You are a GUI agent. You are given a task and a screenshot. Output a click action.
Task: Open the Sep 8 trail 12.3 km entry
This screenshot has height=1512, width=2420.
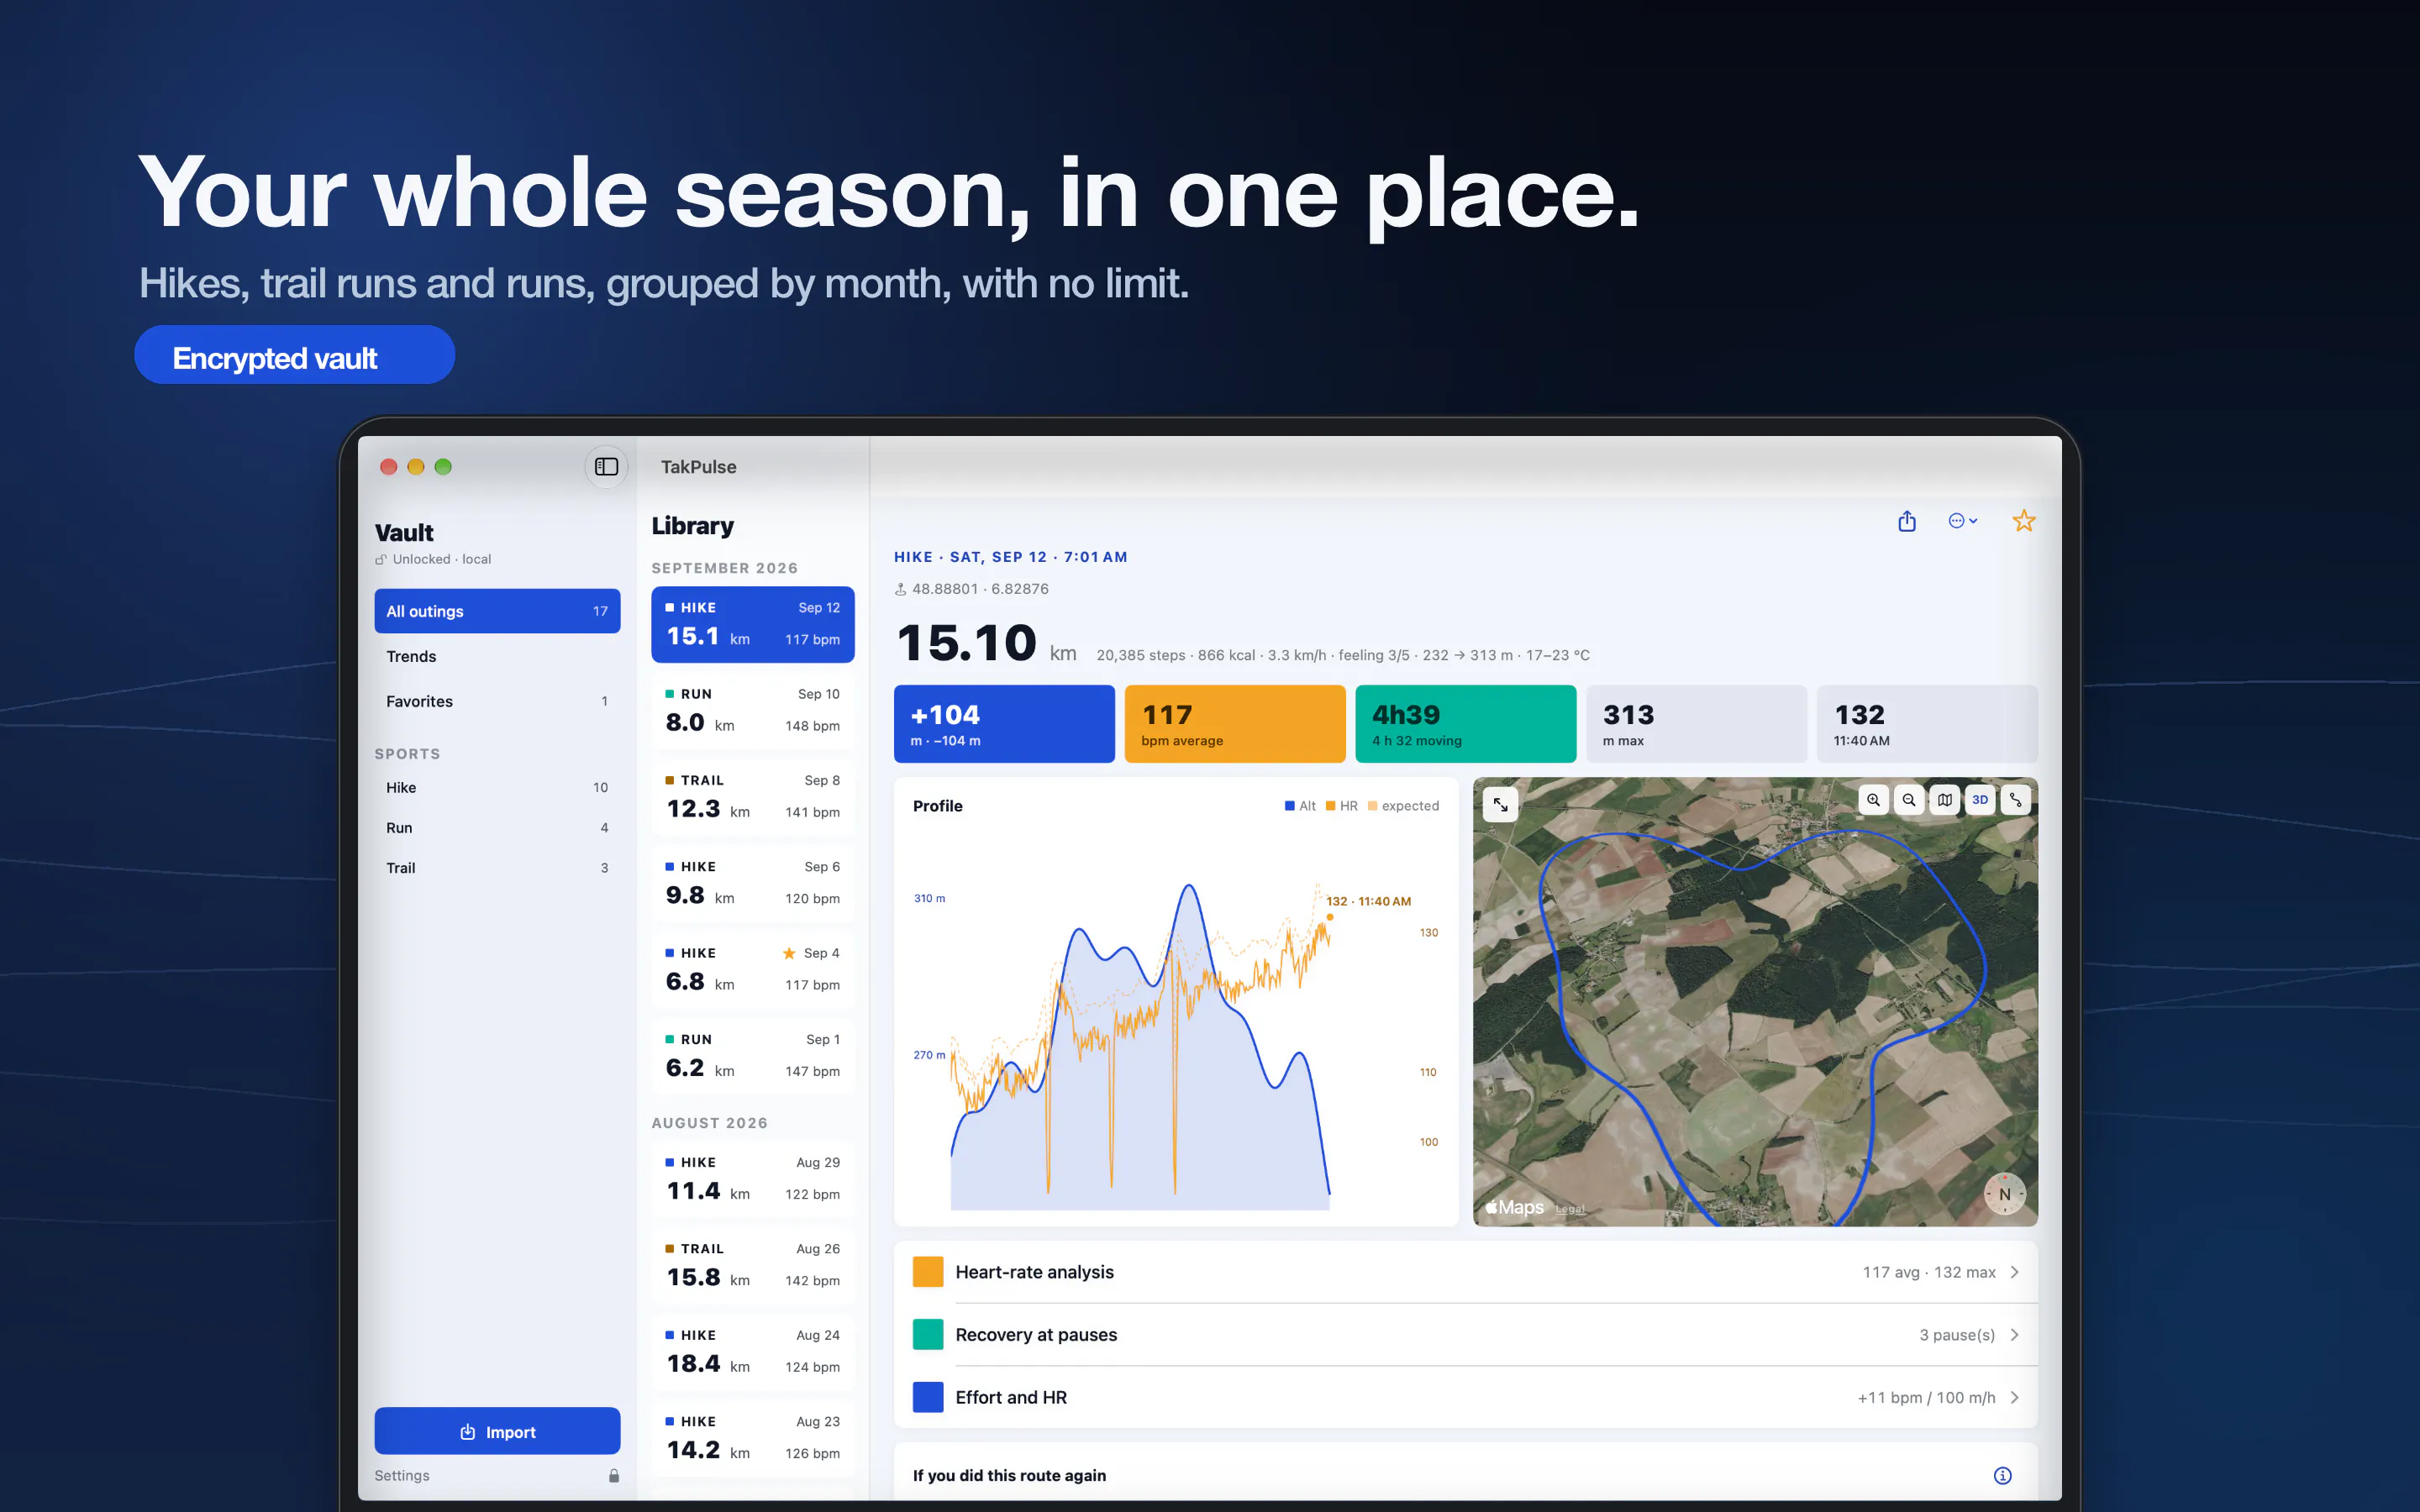[753, 797]
